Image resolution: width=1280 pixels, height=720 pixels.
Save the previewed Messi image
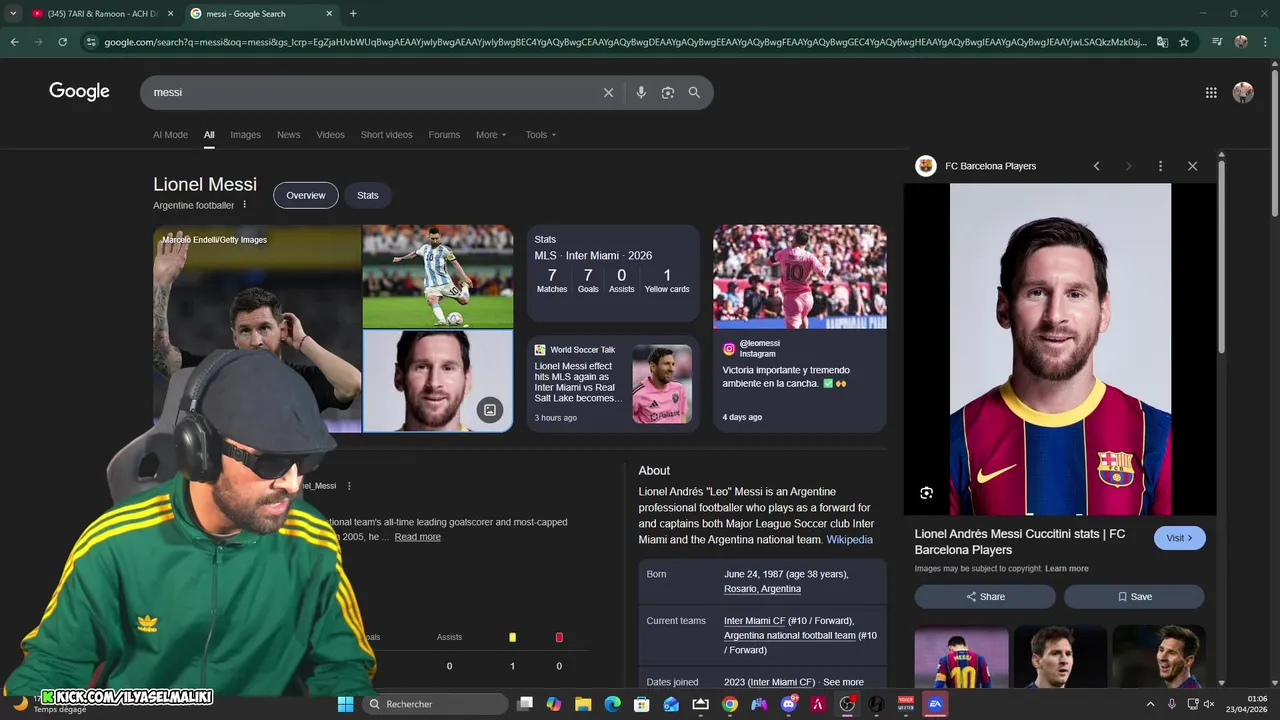pyautogui.click(x=1134, y=597)
